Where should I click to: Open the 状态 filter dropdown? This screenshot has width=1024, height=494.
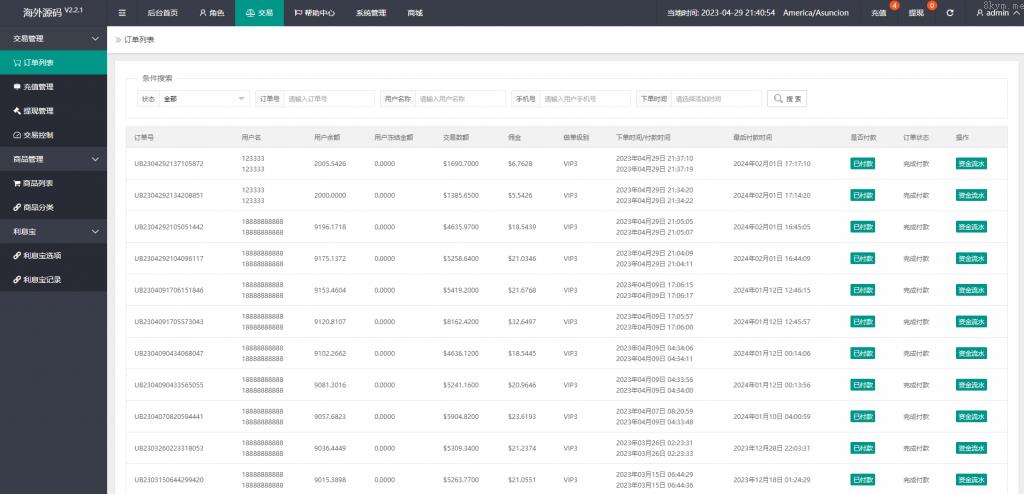pos(204,99)
